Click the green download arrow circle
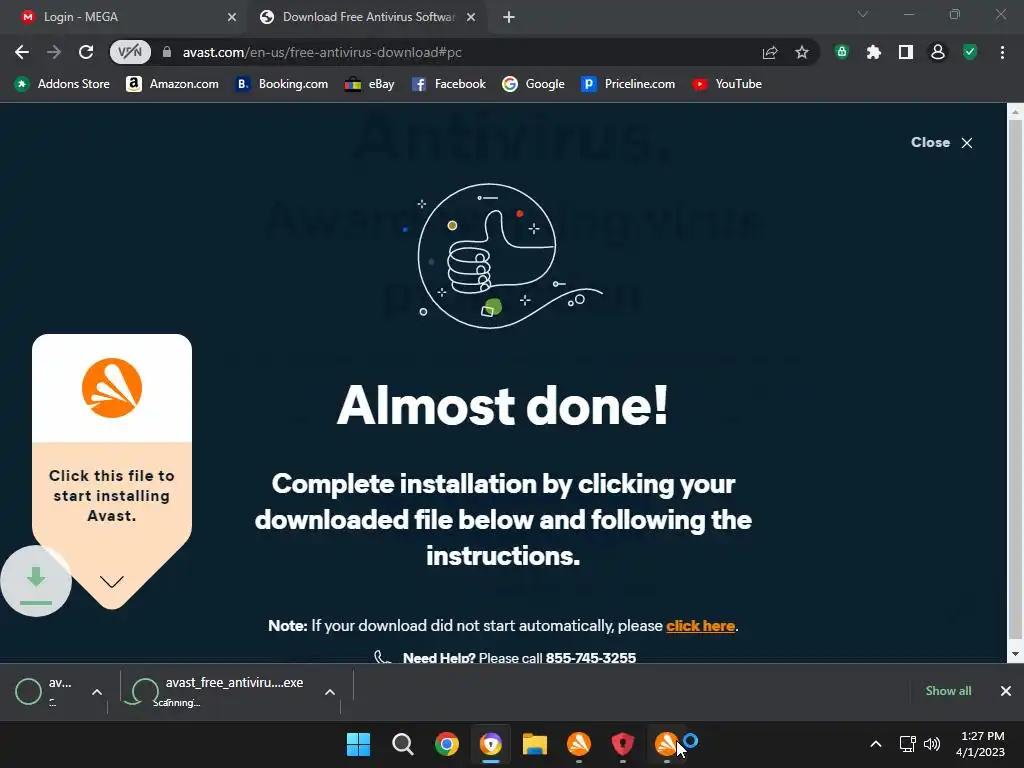 (x=36, y=581)
